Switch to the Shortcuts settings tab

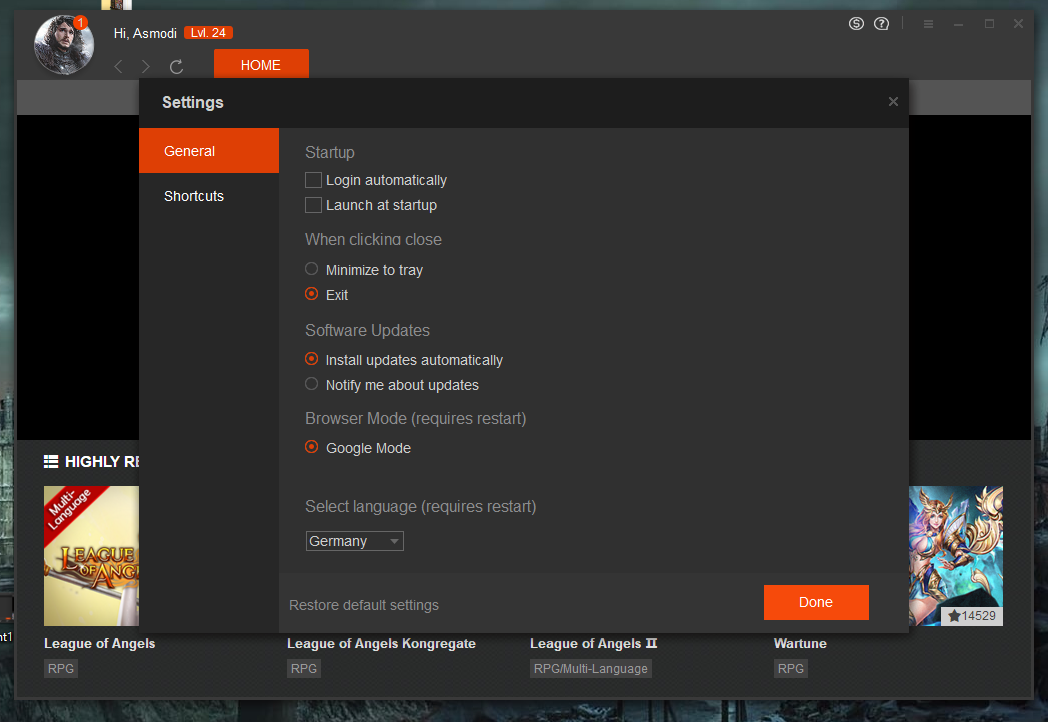coord(194,196)
